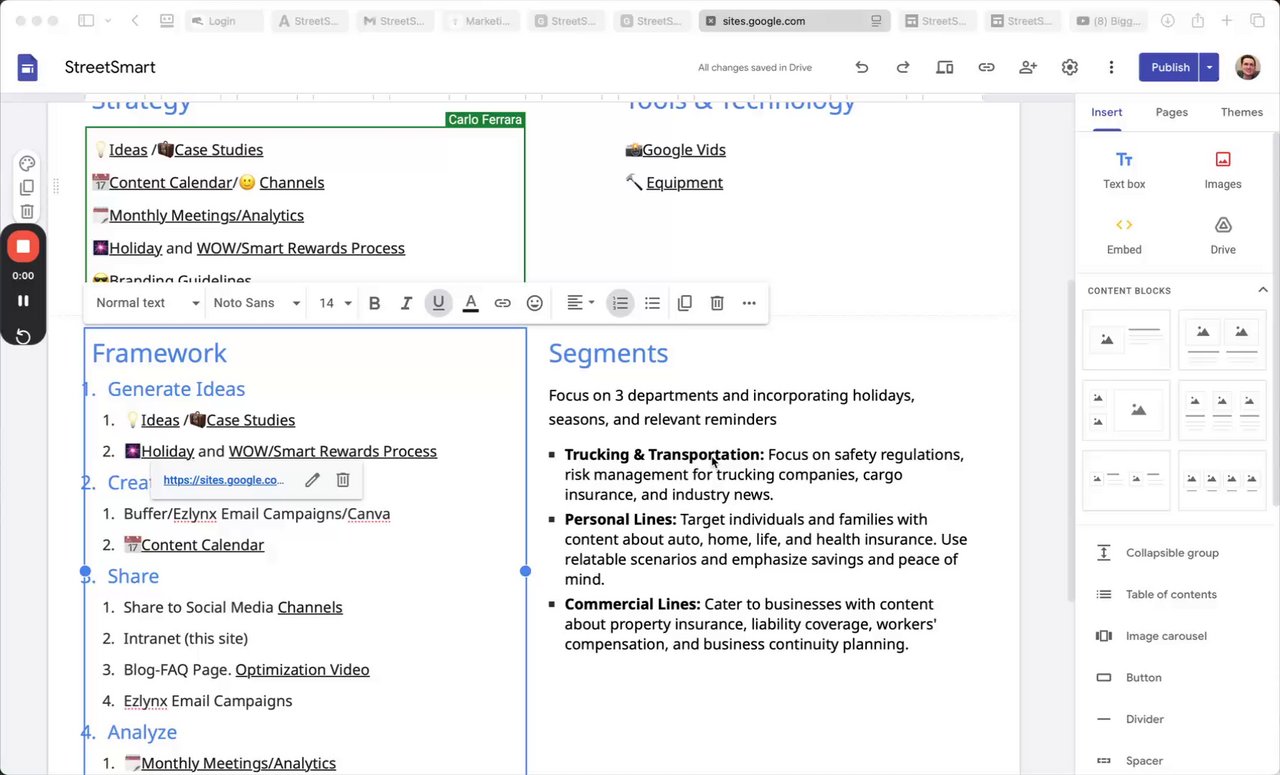Duplicate section icon on left edge

[x=27, y=187]
